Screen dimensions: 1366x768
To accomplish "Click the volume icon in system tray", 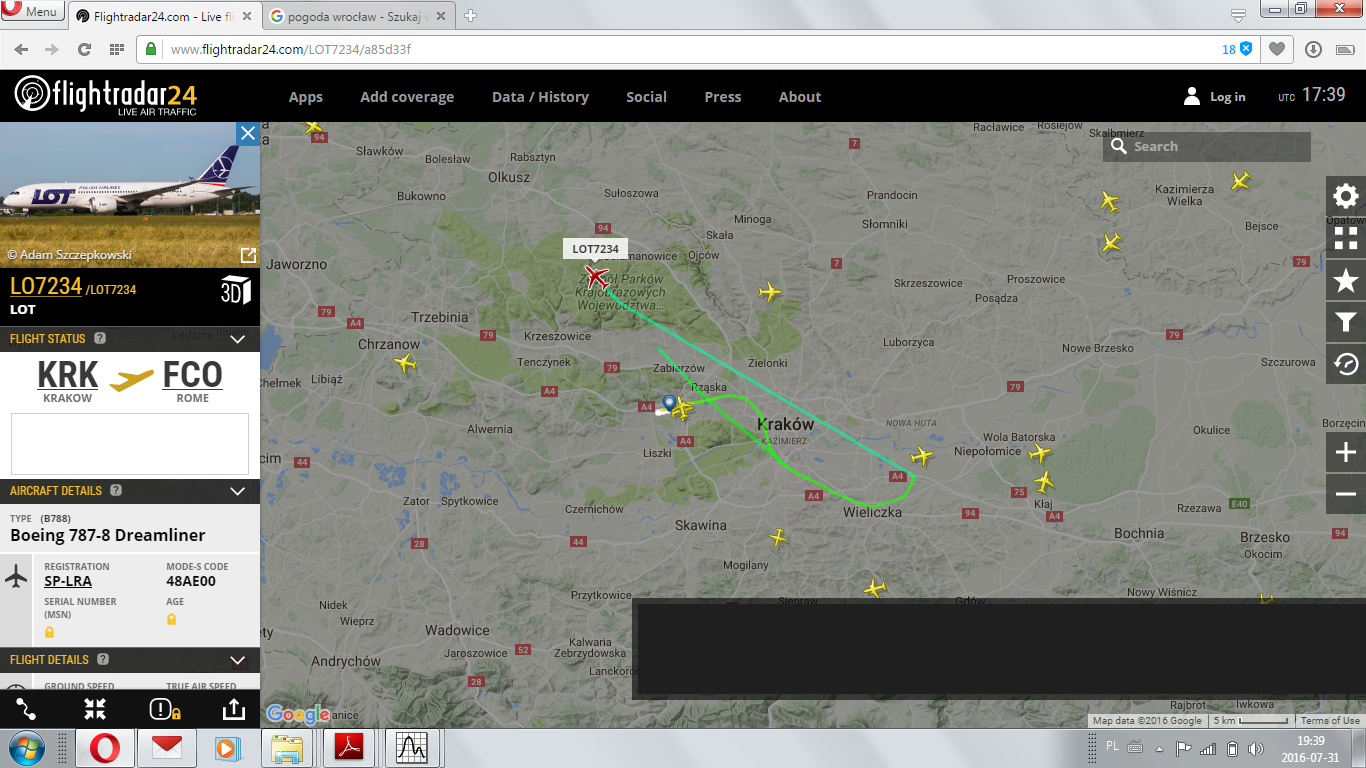I will [1256, 748].
